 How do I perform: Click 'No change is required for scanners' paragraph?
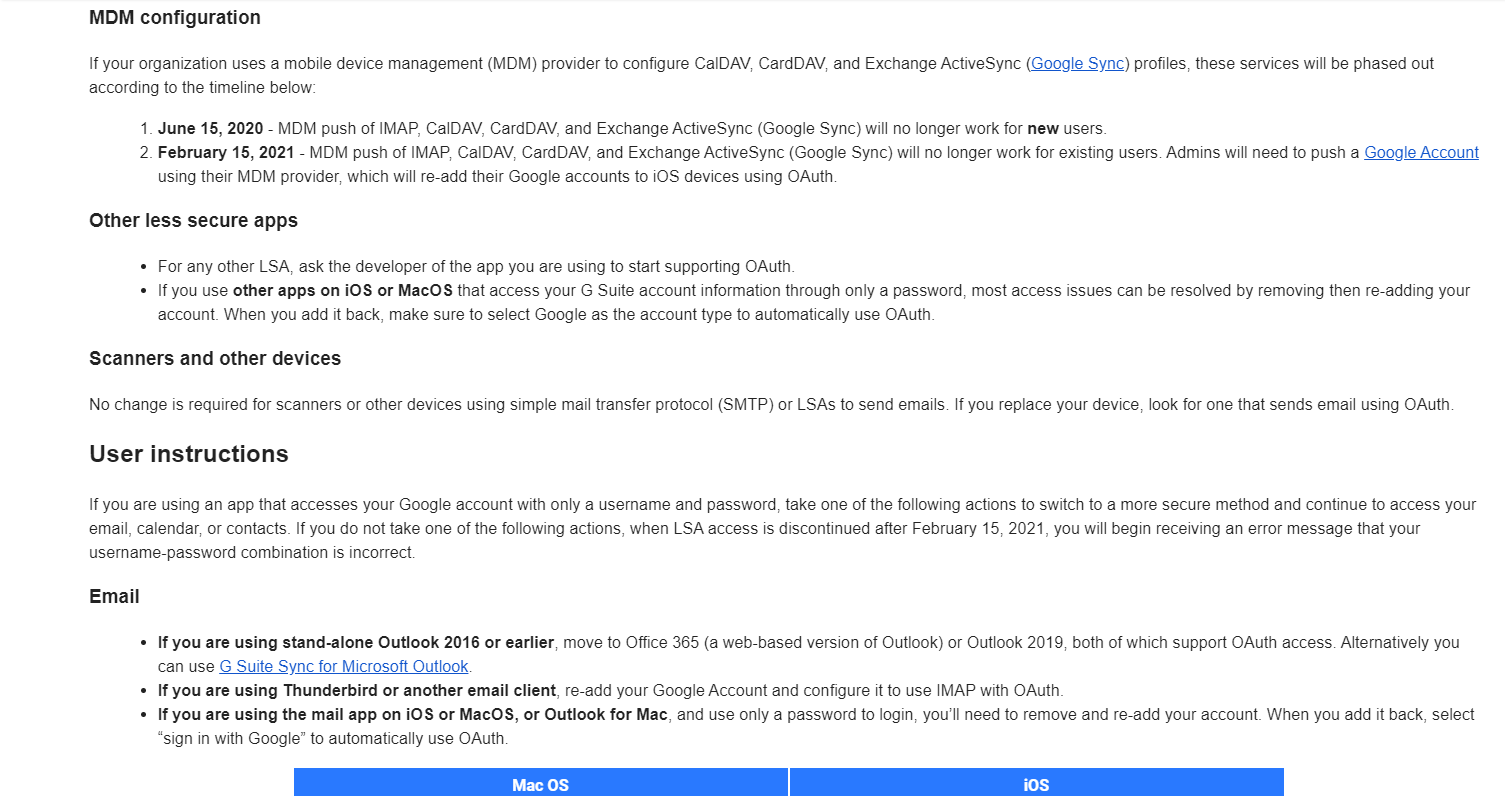click(771, 405)
